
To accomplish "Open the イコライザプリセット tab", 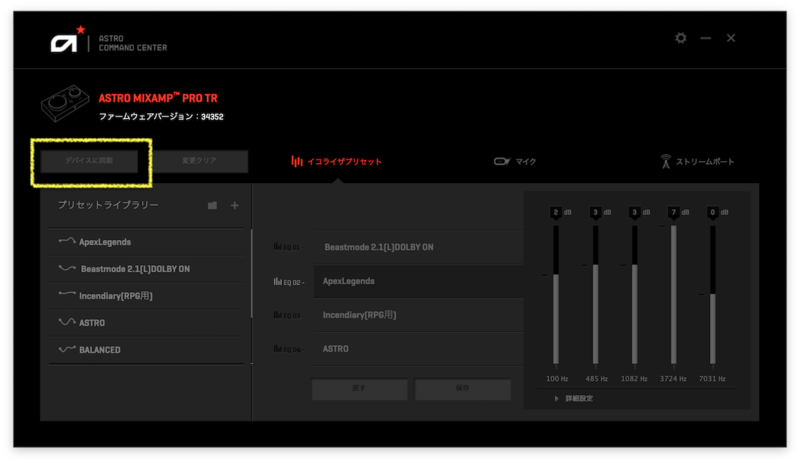I will coord(336,162).
